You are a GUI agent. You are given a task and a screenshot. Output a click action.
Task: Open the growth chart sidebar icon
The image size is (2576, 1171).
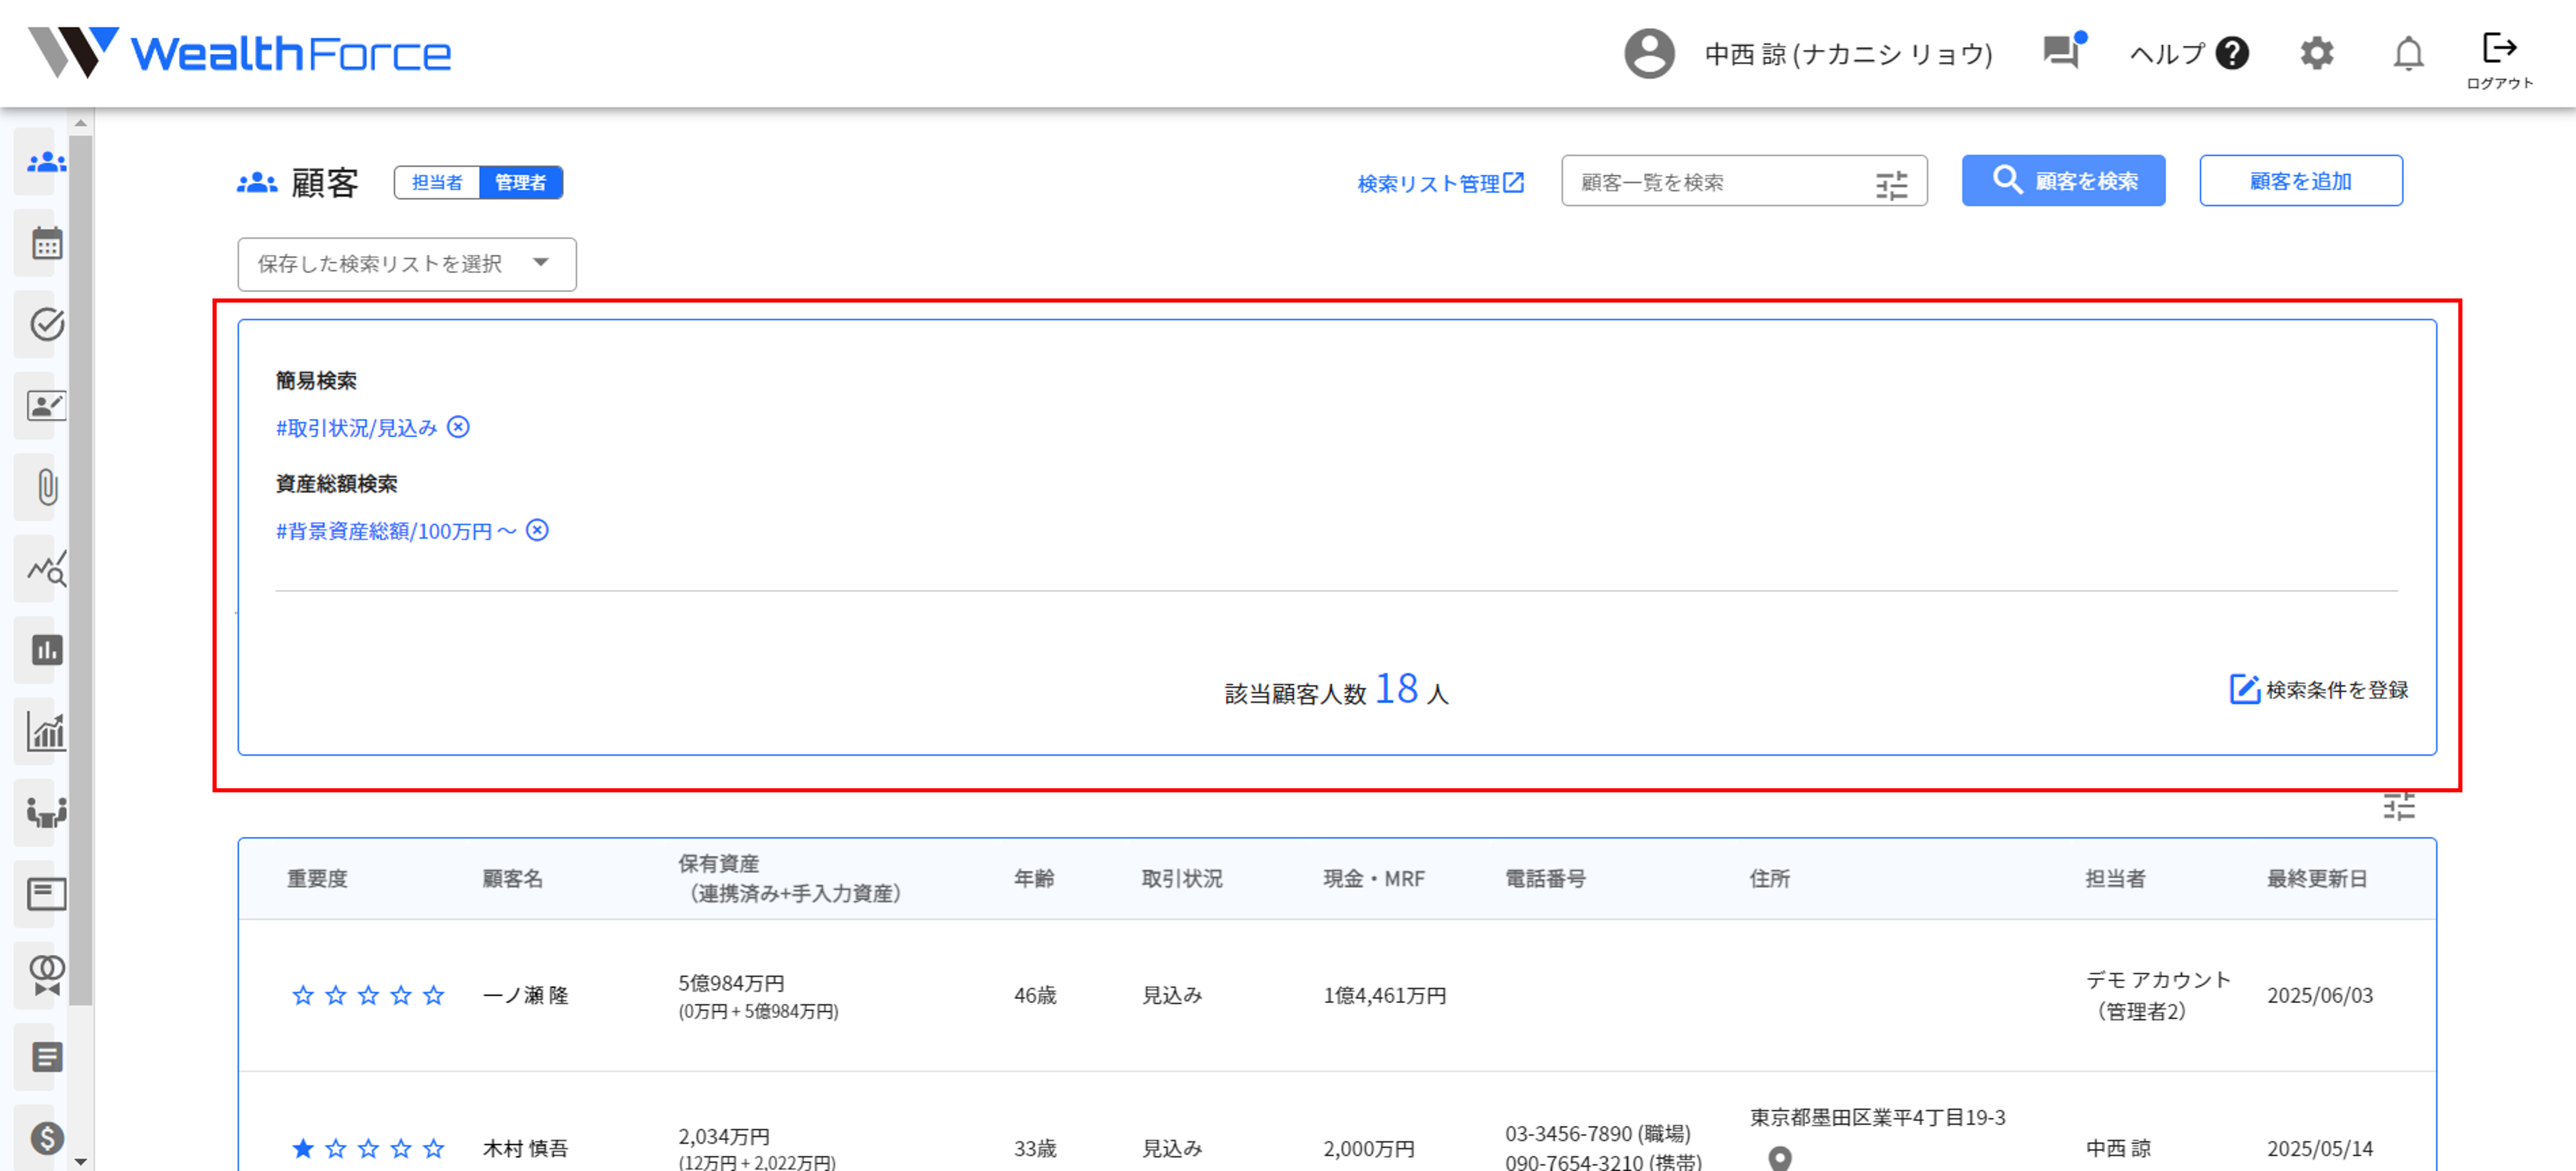pyautogui.click(x=46, y=731)
